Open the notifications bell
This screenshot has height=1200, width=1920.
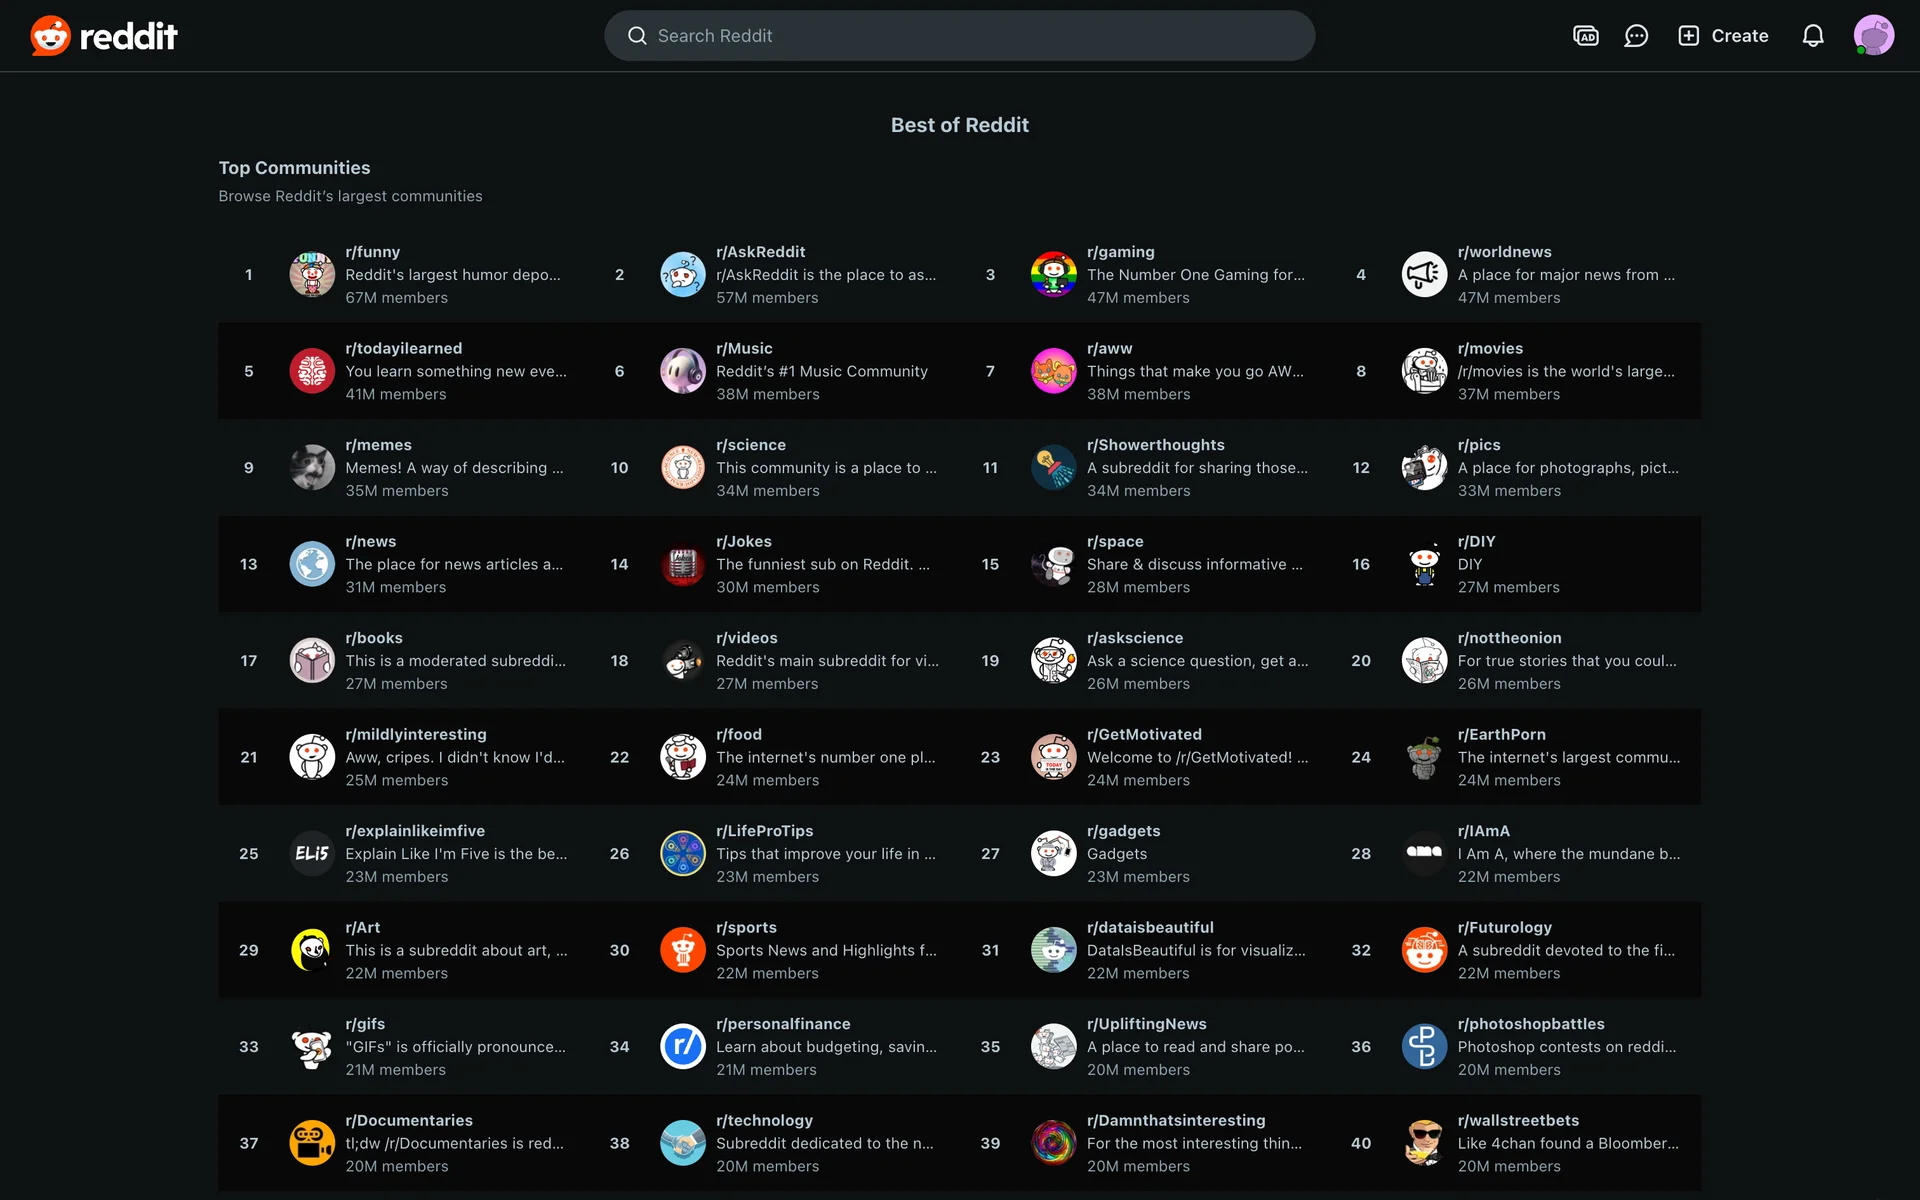1812,36
